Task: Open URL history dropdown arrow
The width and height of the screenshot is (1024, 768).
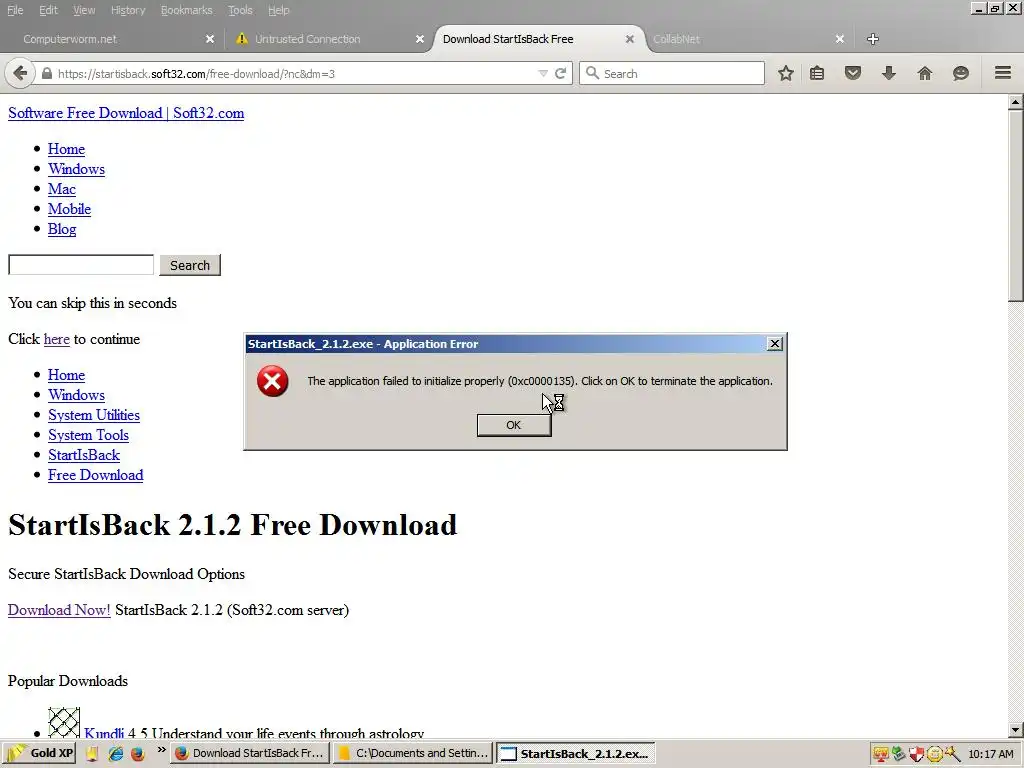Action: 543,74
